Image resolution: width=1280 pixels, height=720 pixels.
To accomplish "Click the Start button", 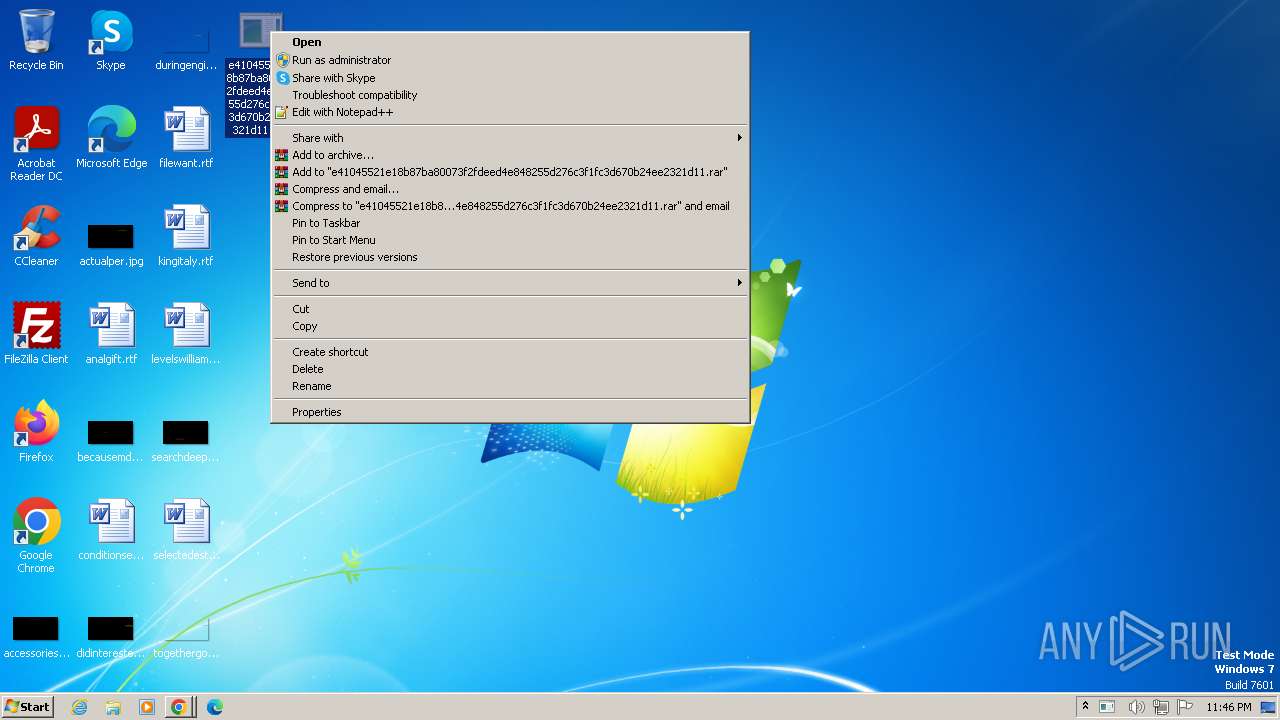I will click(x=27, y=707).
